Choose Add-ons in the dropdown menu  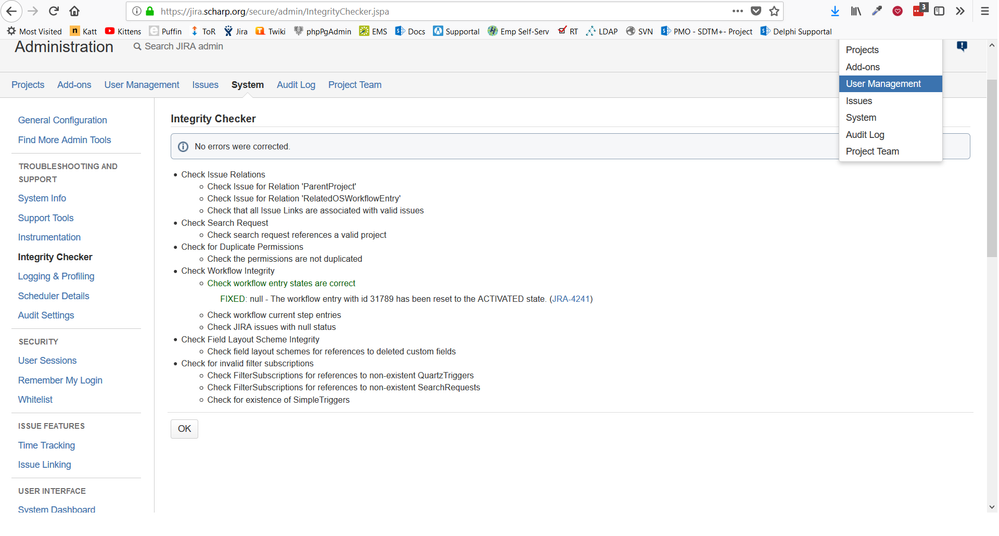click(x=890, y=67)
